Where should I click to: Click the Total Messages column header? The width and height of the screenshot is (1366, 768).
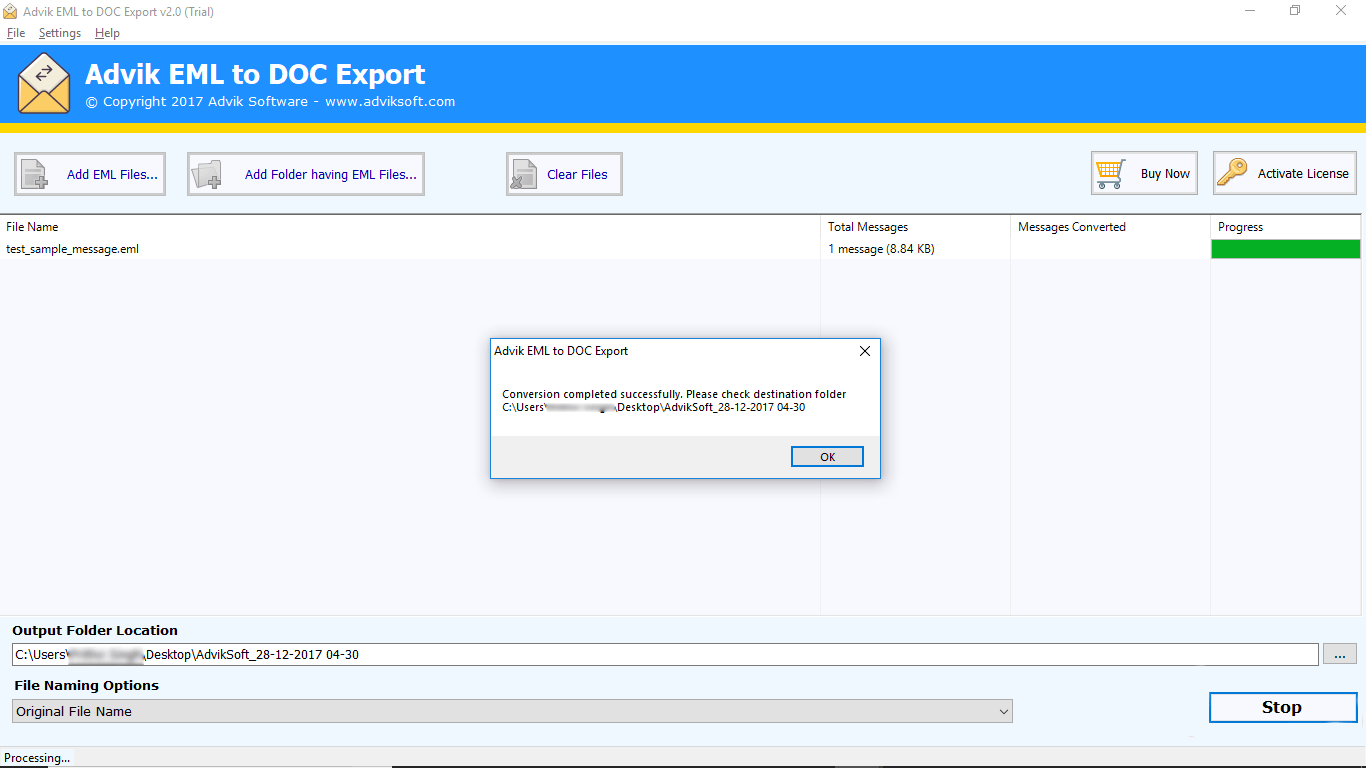point(915,227)
